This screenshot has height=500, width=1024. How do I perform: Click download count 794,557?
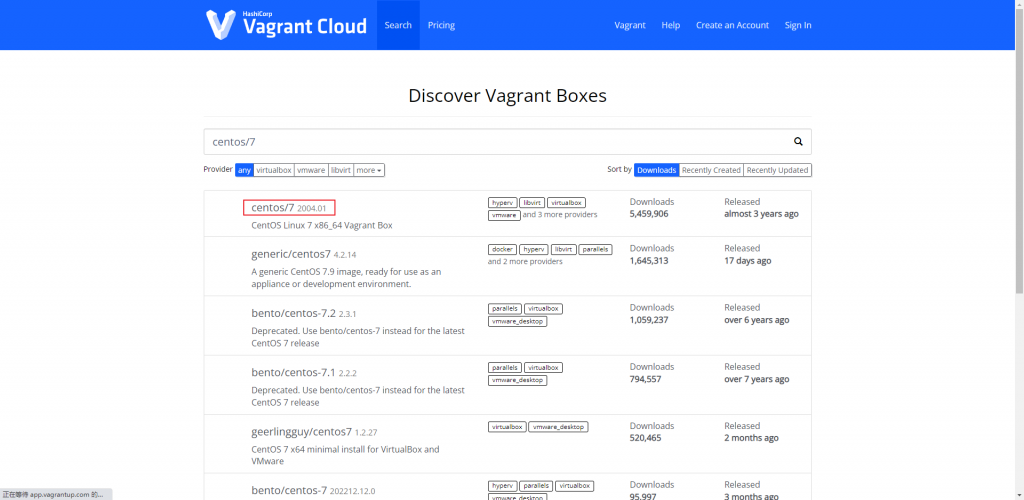click(645, 379)
